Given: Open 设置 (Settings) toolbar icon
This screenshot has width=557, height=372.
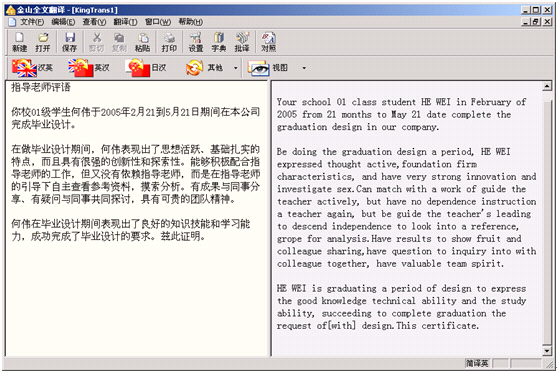Looking at the screenshot, I should (196, 42).
